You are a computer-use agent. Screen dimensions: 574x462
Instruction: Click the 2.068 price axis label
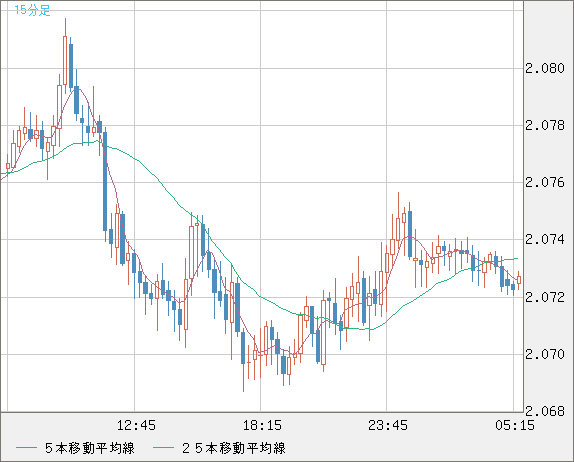545,411
